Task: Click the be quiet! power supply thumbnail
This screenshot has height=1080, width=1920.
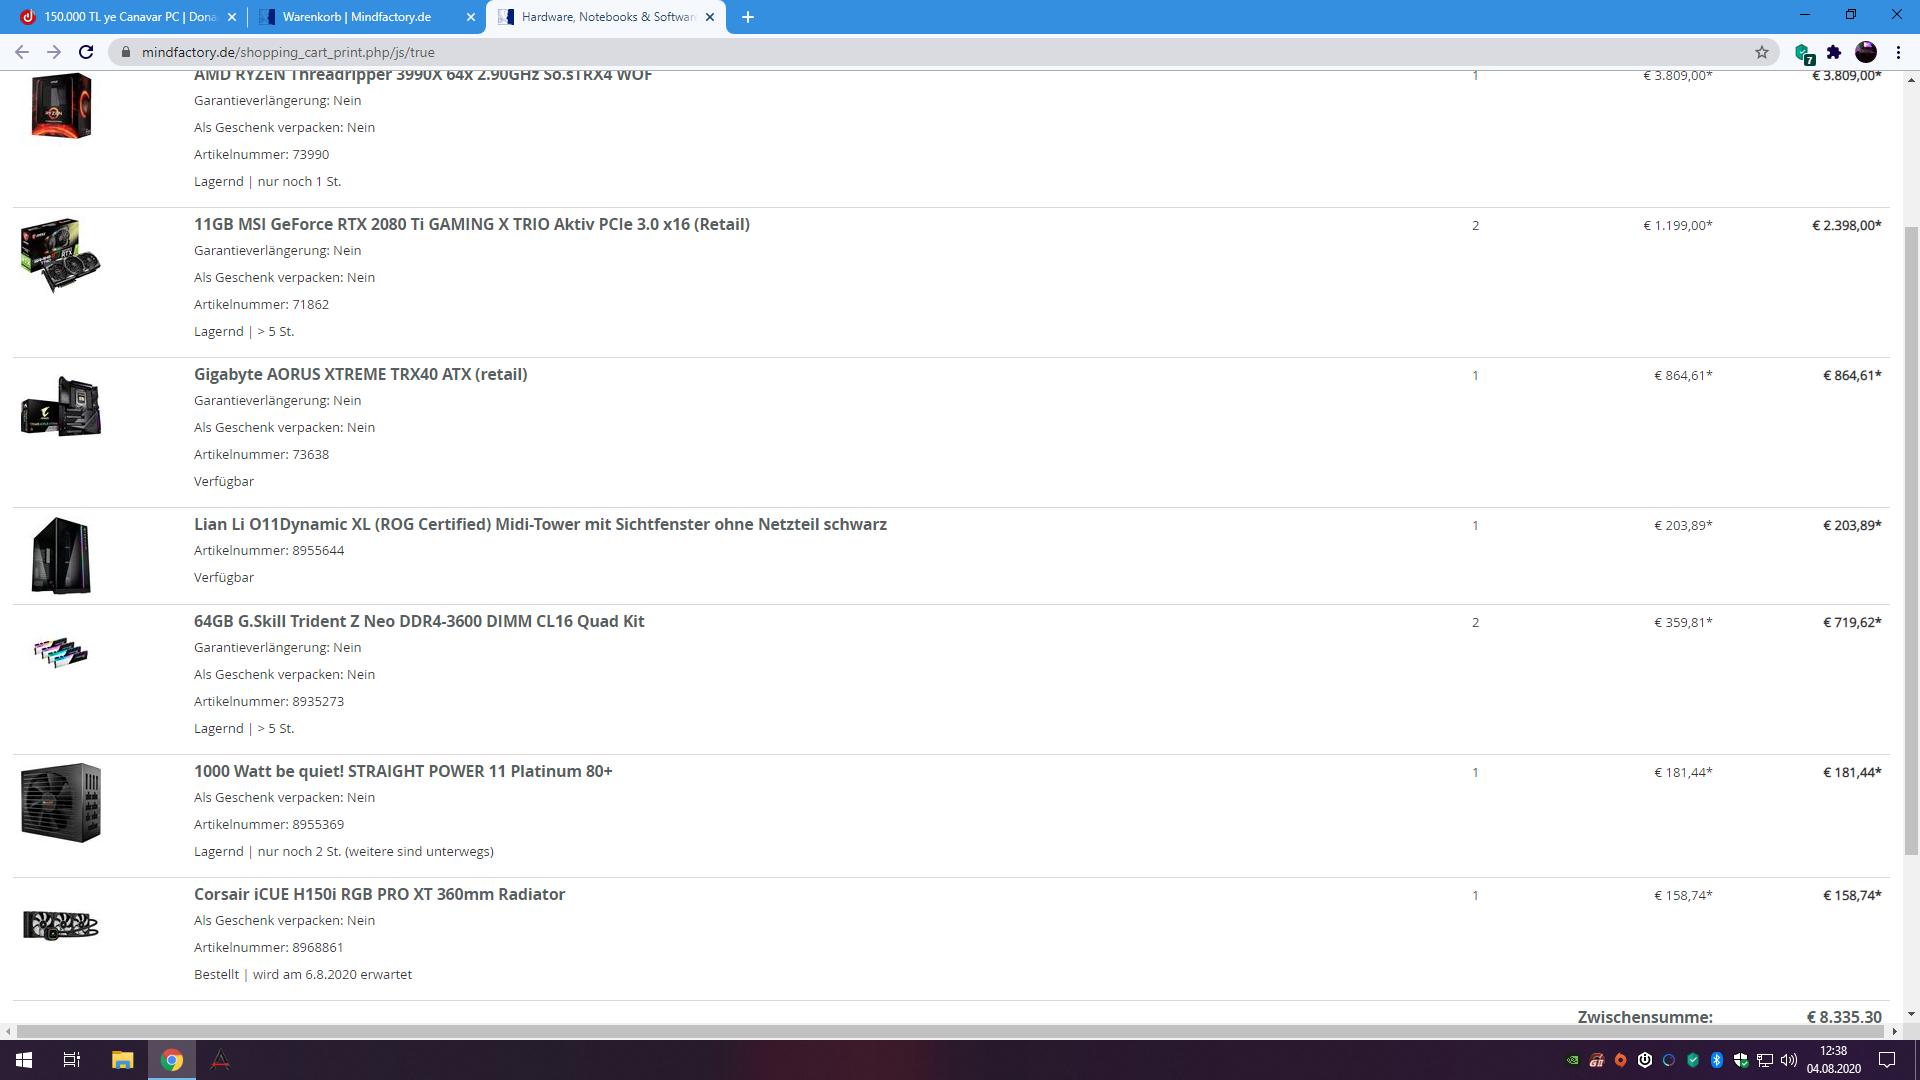Action: [x=61, y=802]
